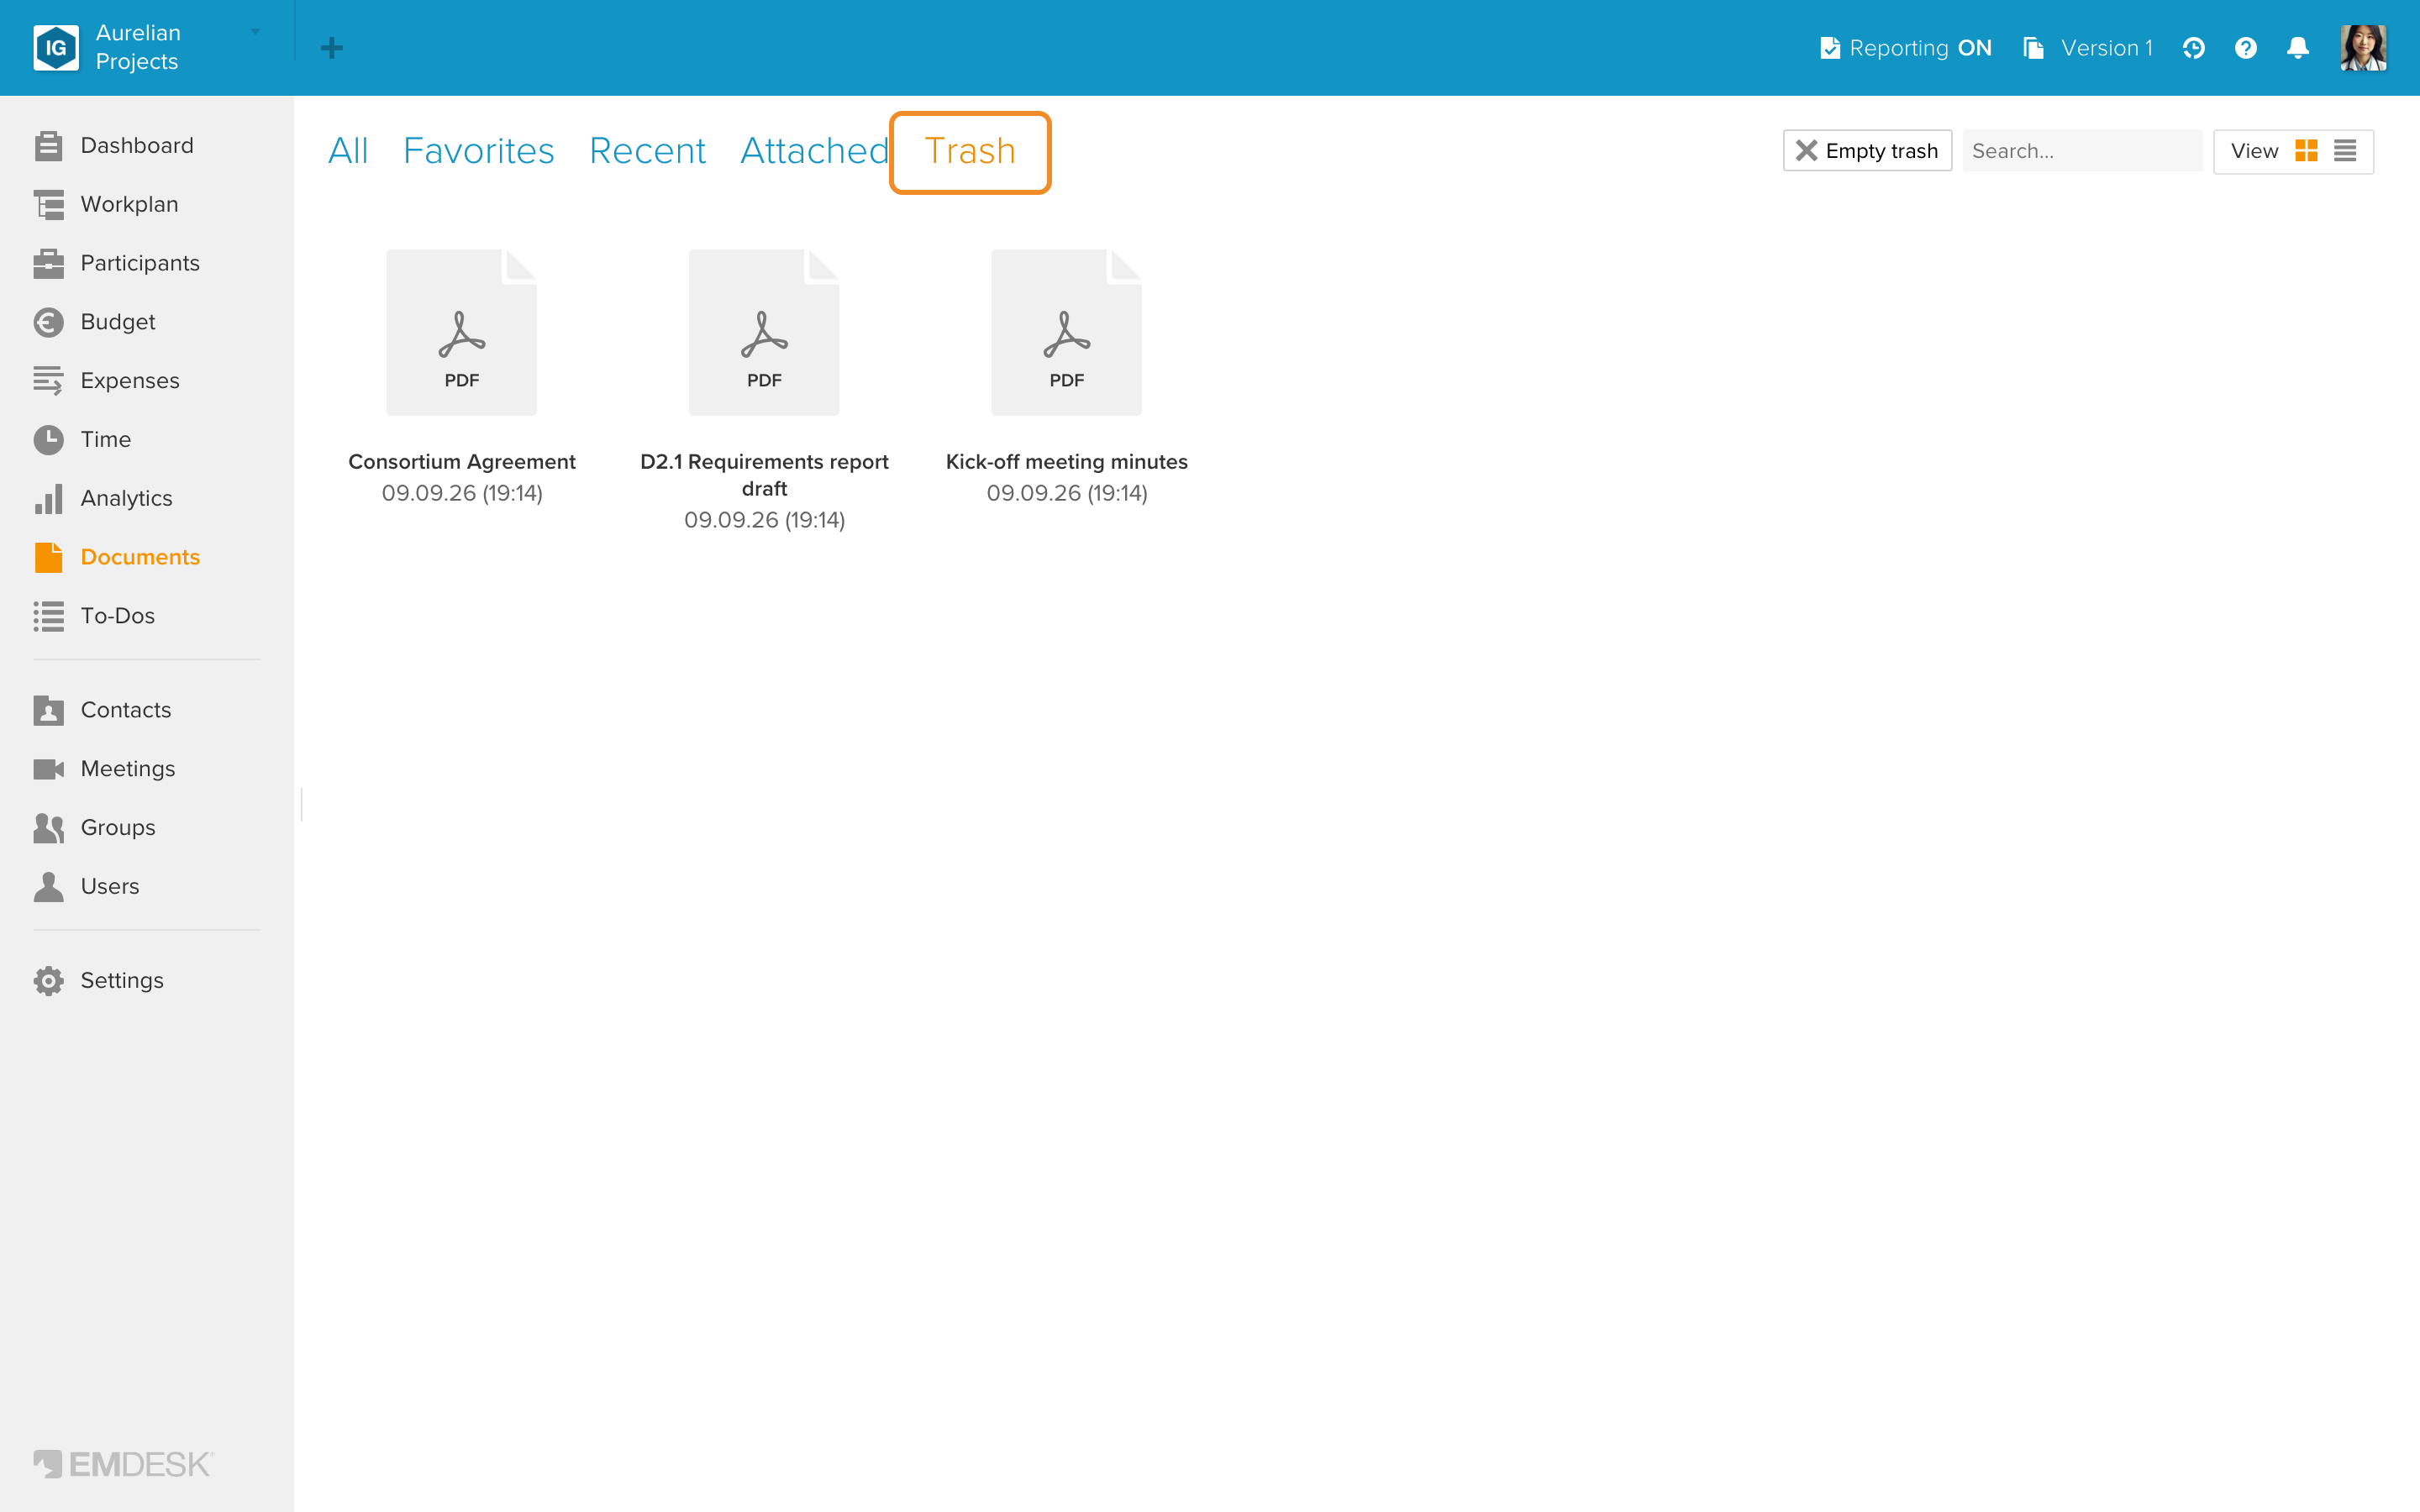
Task: Switch to the Recent tab
Action: pyautogui.click(x=647, y=151)
